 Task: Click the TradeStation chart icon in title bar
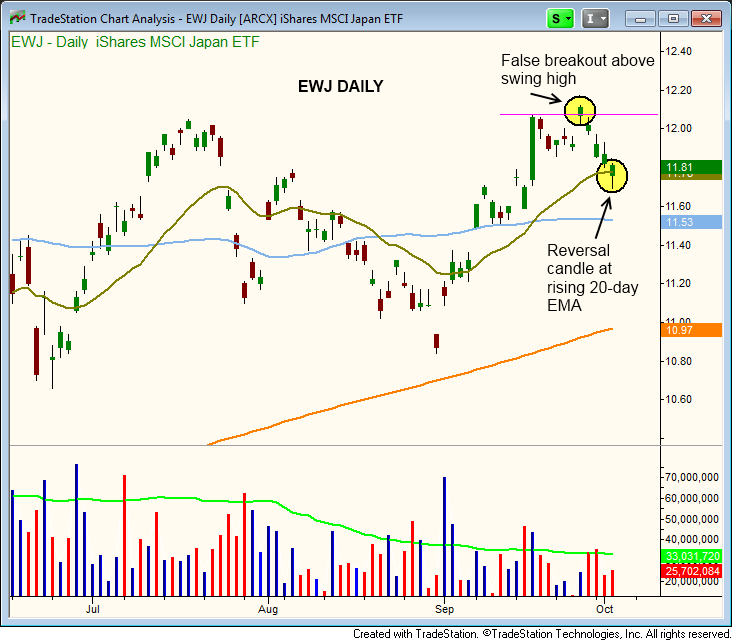click(17, 18)
